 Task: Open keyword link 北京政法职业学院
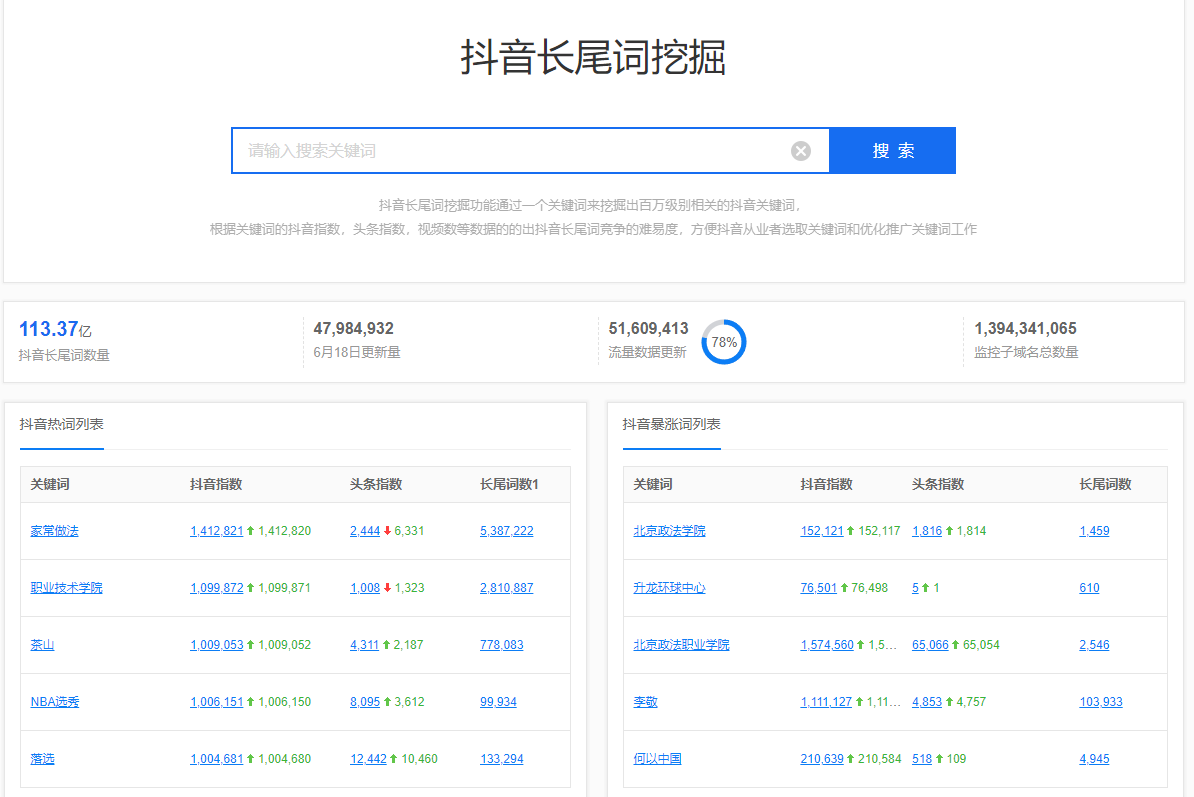pos(682,645)
